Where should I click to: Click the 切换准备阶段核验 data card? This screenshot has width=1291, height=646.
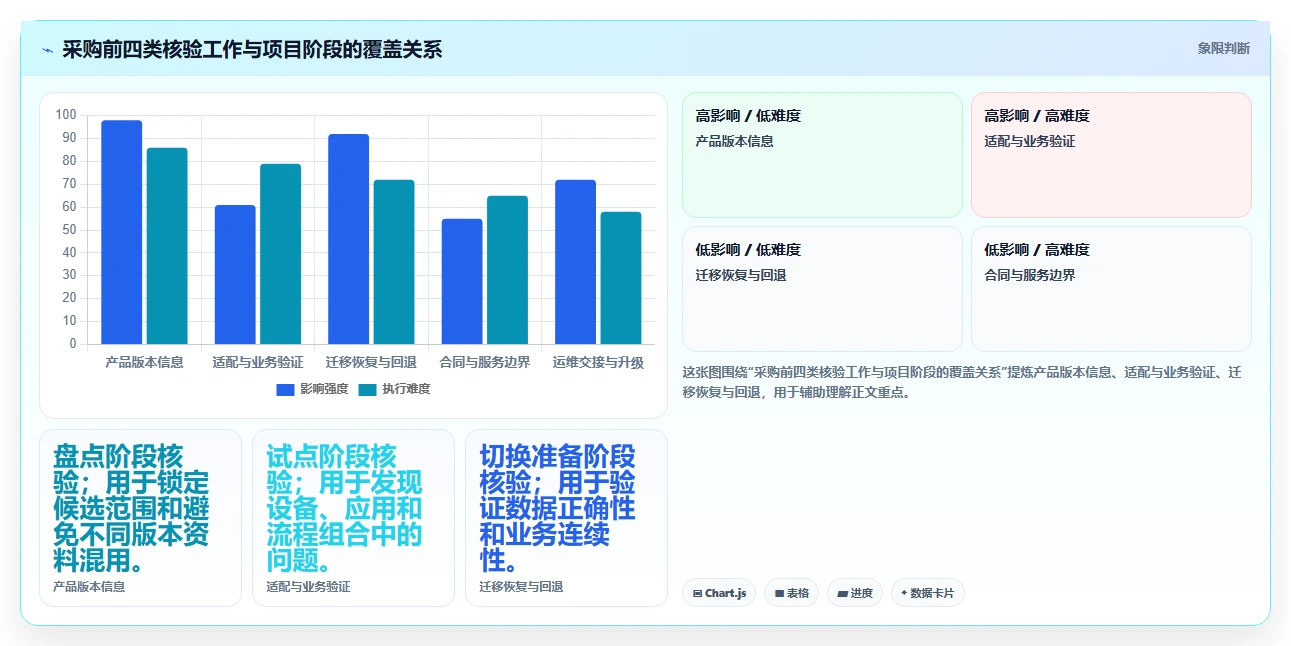(x=566, y=518)
